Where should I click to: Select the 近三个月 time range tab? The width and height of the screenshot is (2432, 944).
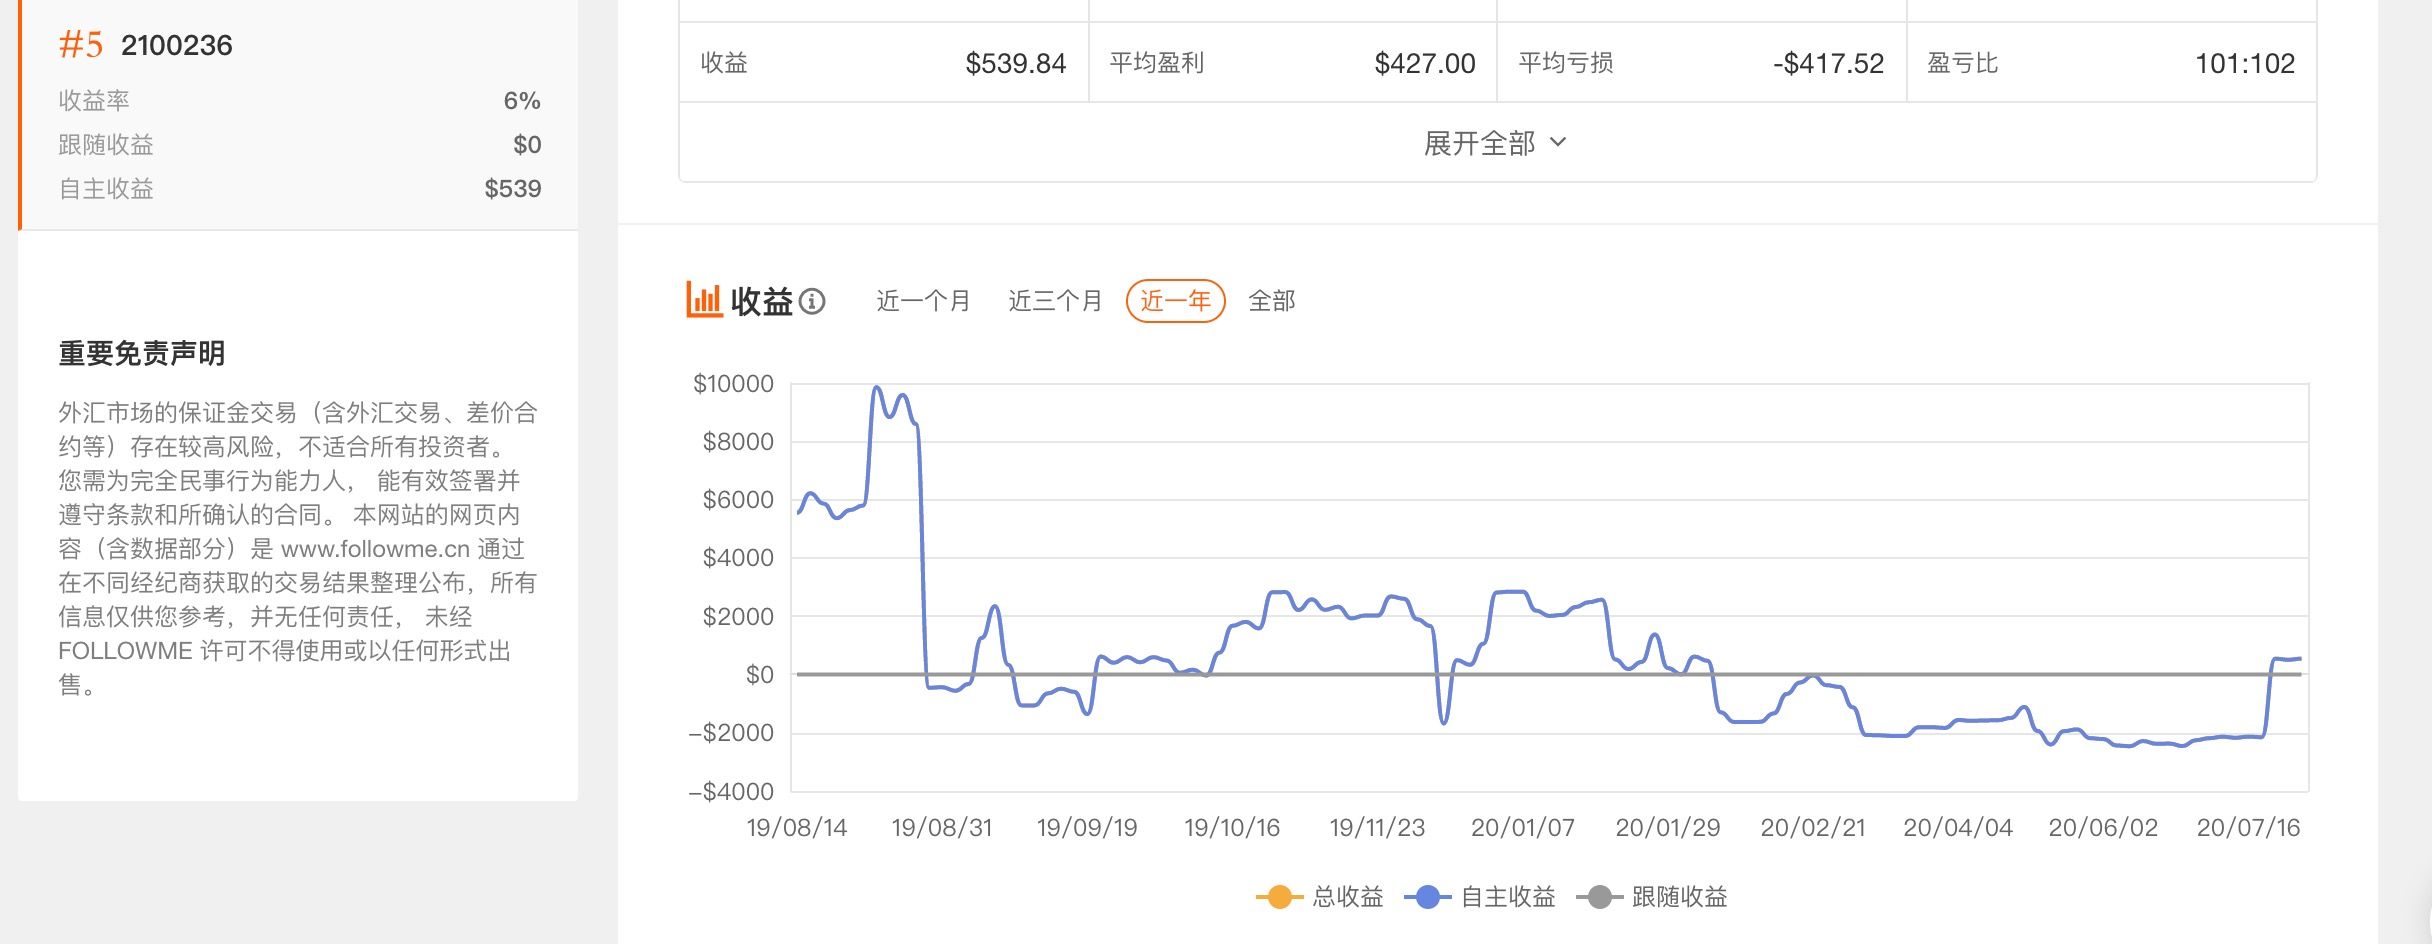[x=1055, y=301]
